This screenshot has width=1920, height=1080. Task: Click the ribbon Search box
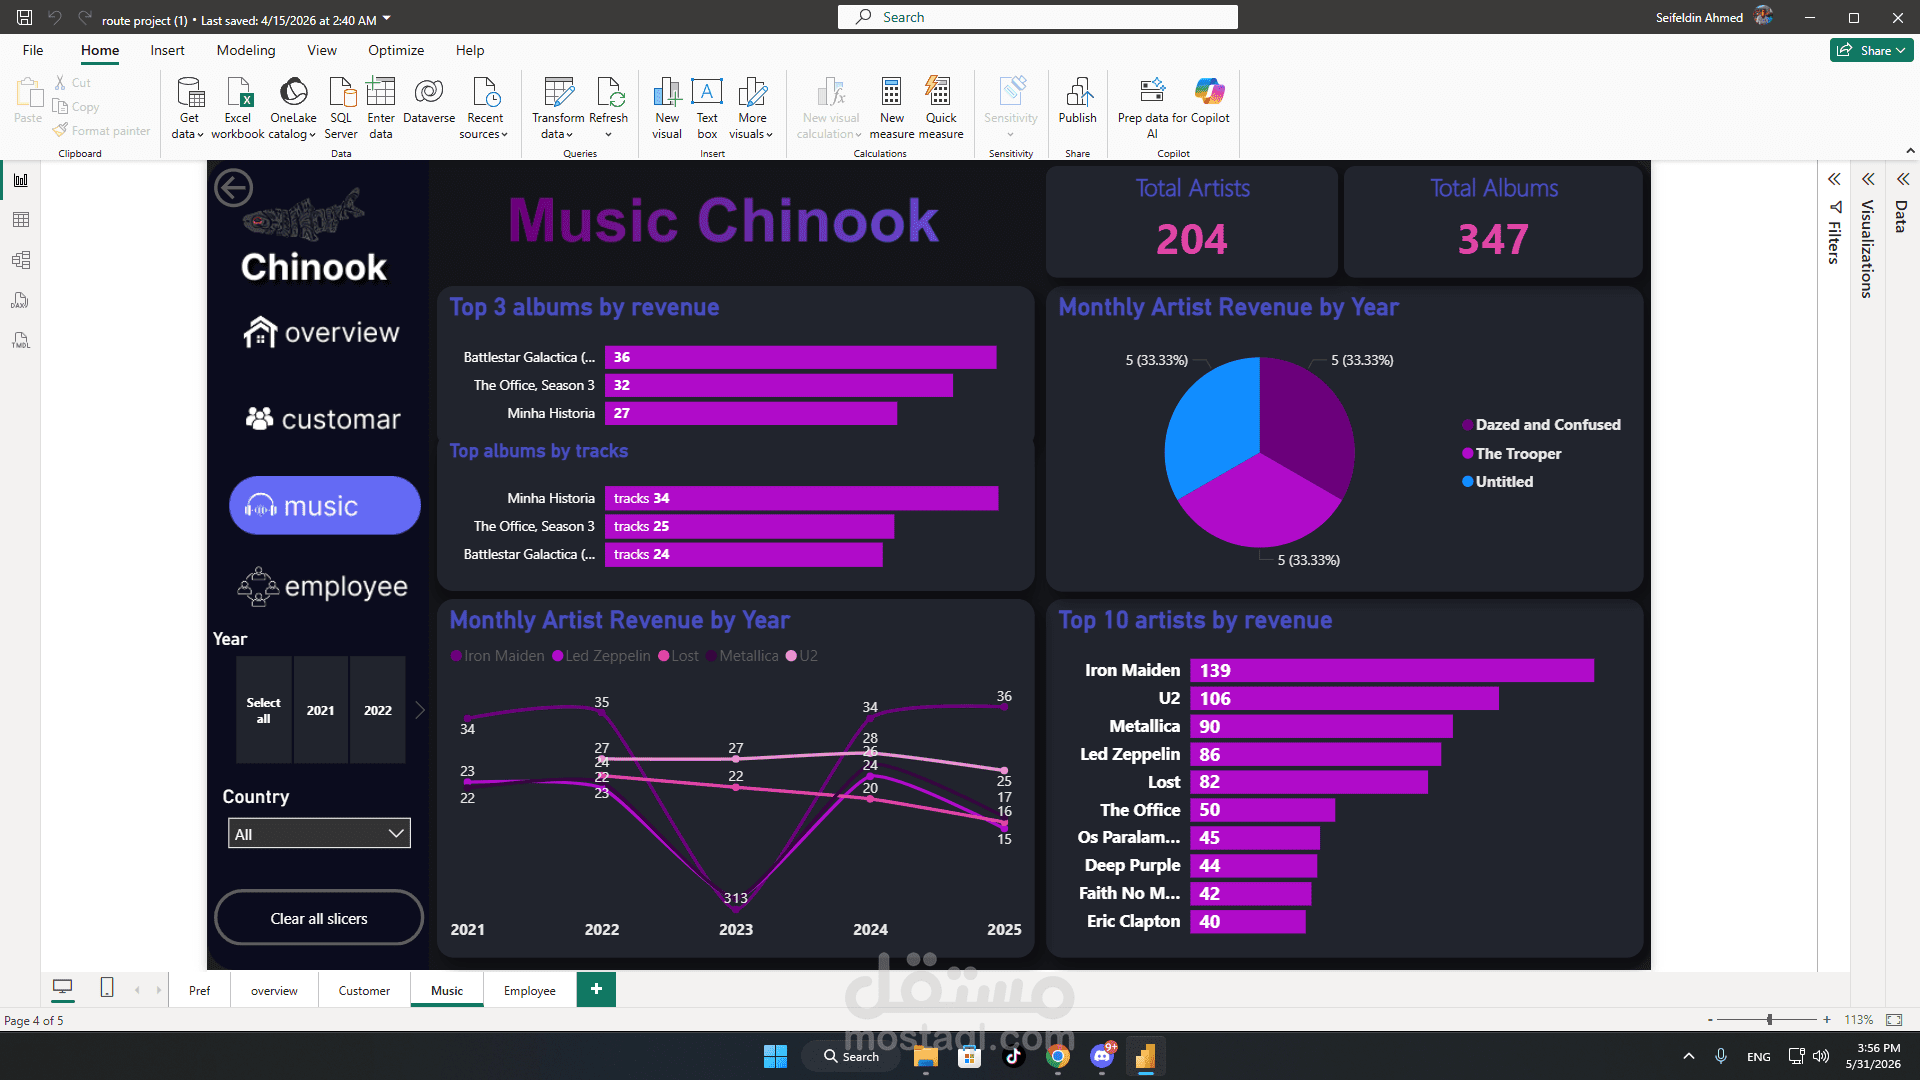pos(1038,17)
